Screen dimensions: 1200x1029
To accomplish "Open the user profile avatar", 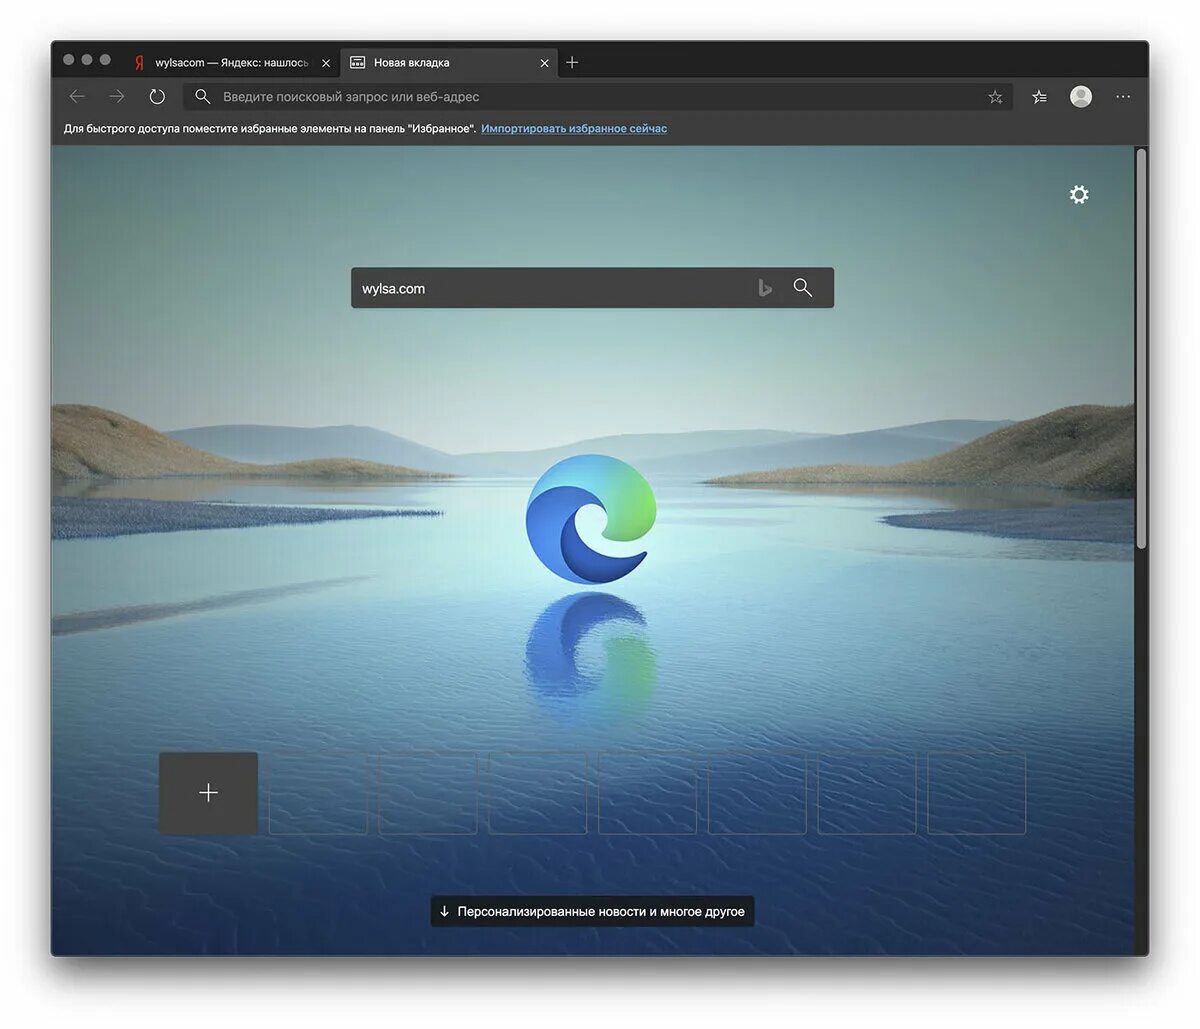I will point(1081,96).
